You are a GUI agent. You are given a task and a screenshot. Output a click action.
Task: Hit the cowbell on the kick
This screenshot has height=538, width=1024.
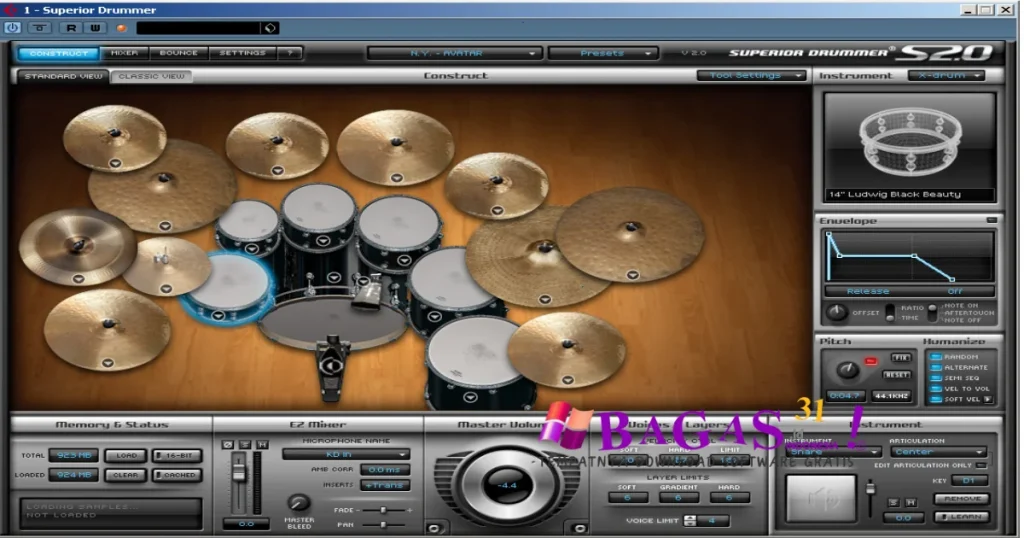(x=368, y=293)
